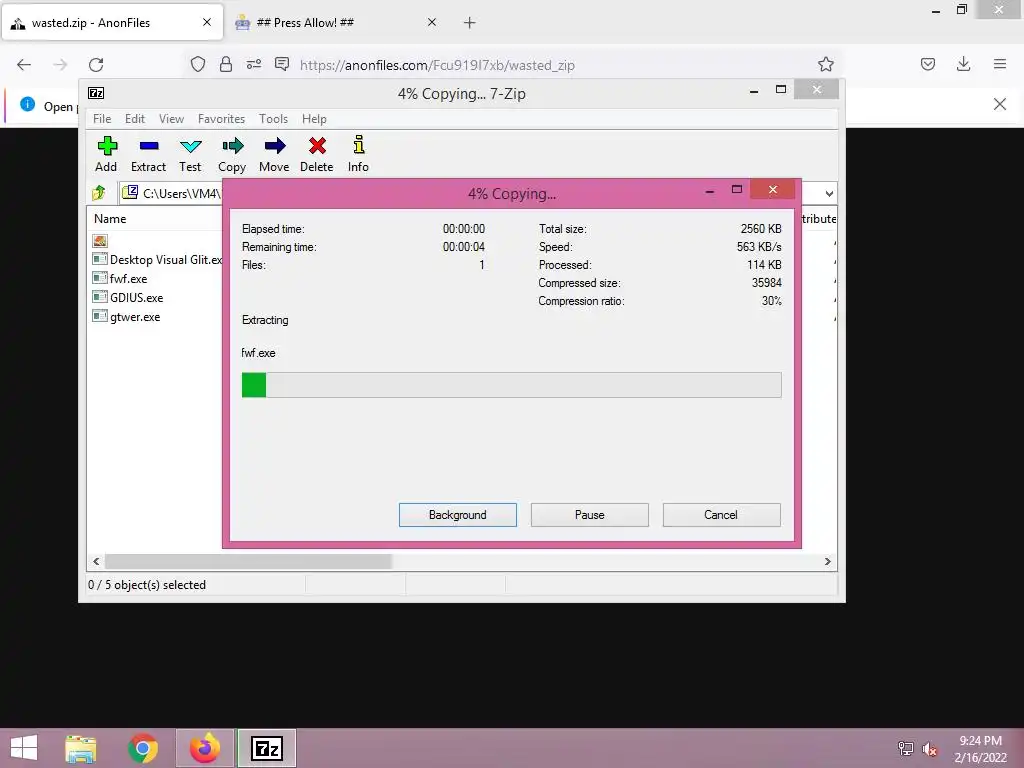Go back in Firefox

click(x=24, y=65)
